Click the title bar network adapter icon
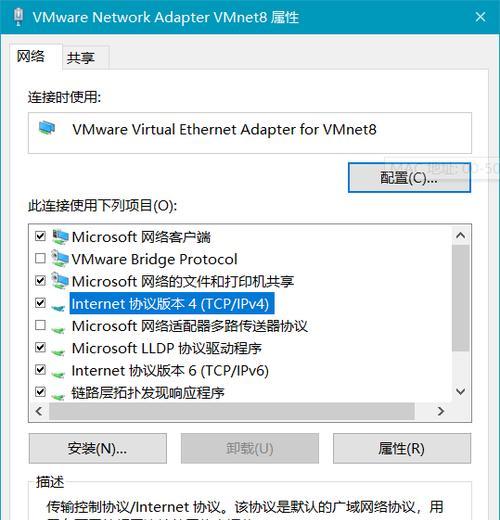Screen dimensions: 500x520 pos(19,17)
